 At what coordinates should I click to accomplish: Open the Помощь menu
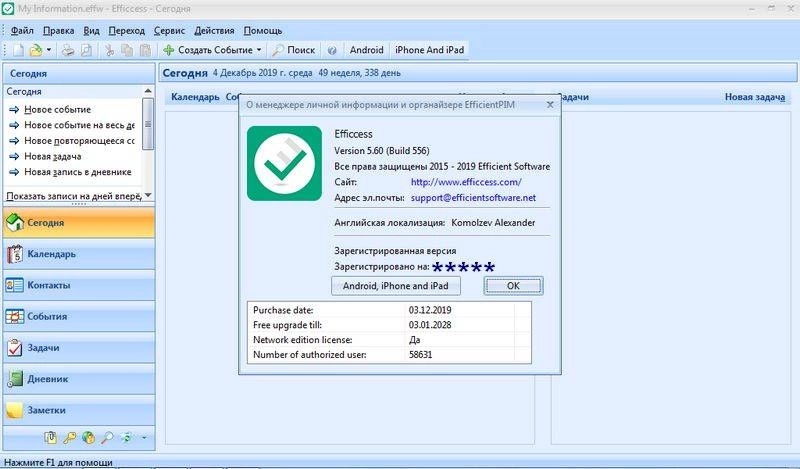pyautogui.click(x=263, y=31)
